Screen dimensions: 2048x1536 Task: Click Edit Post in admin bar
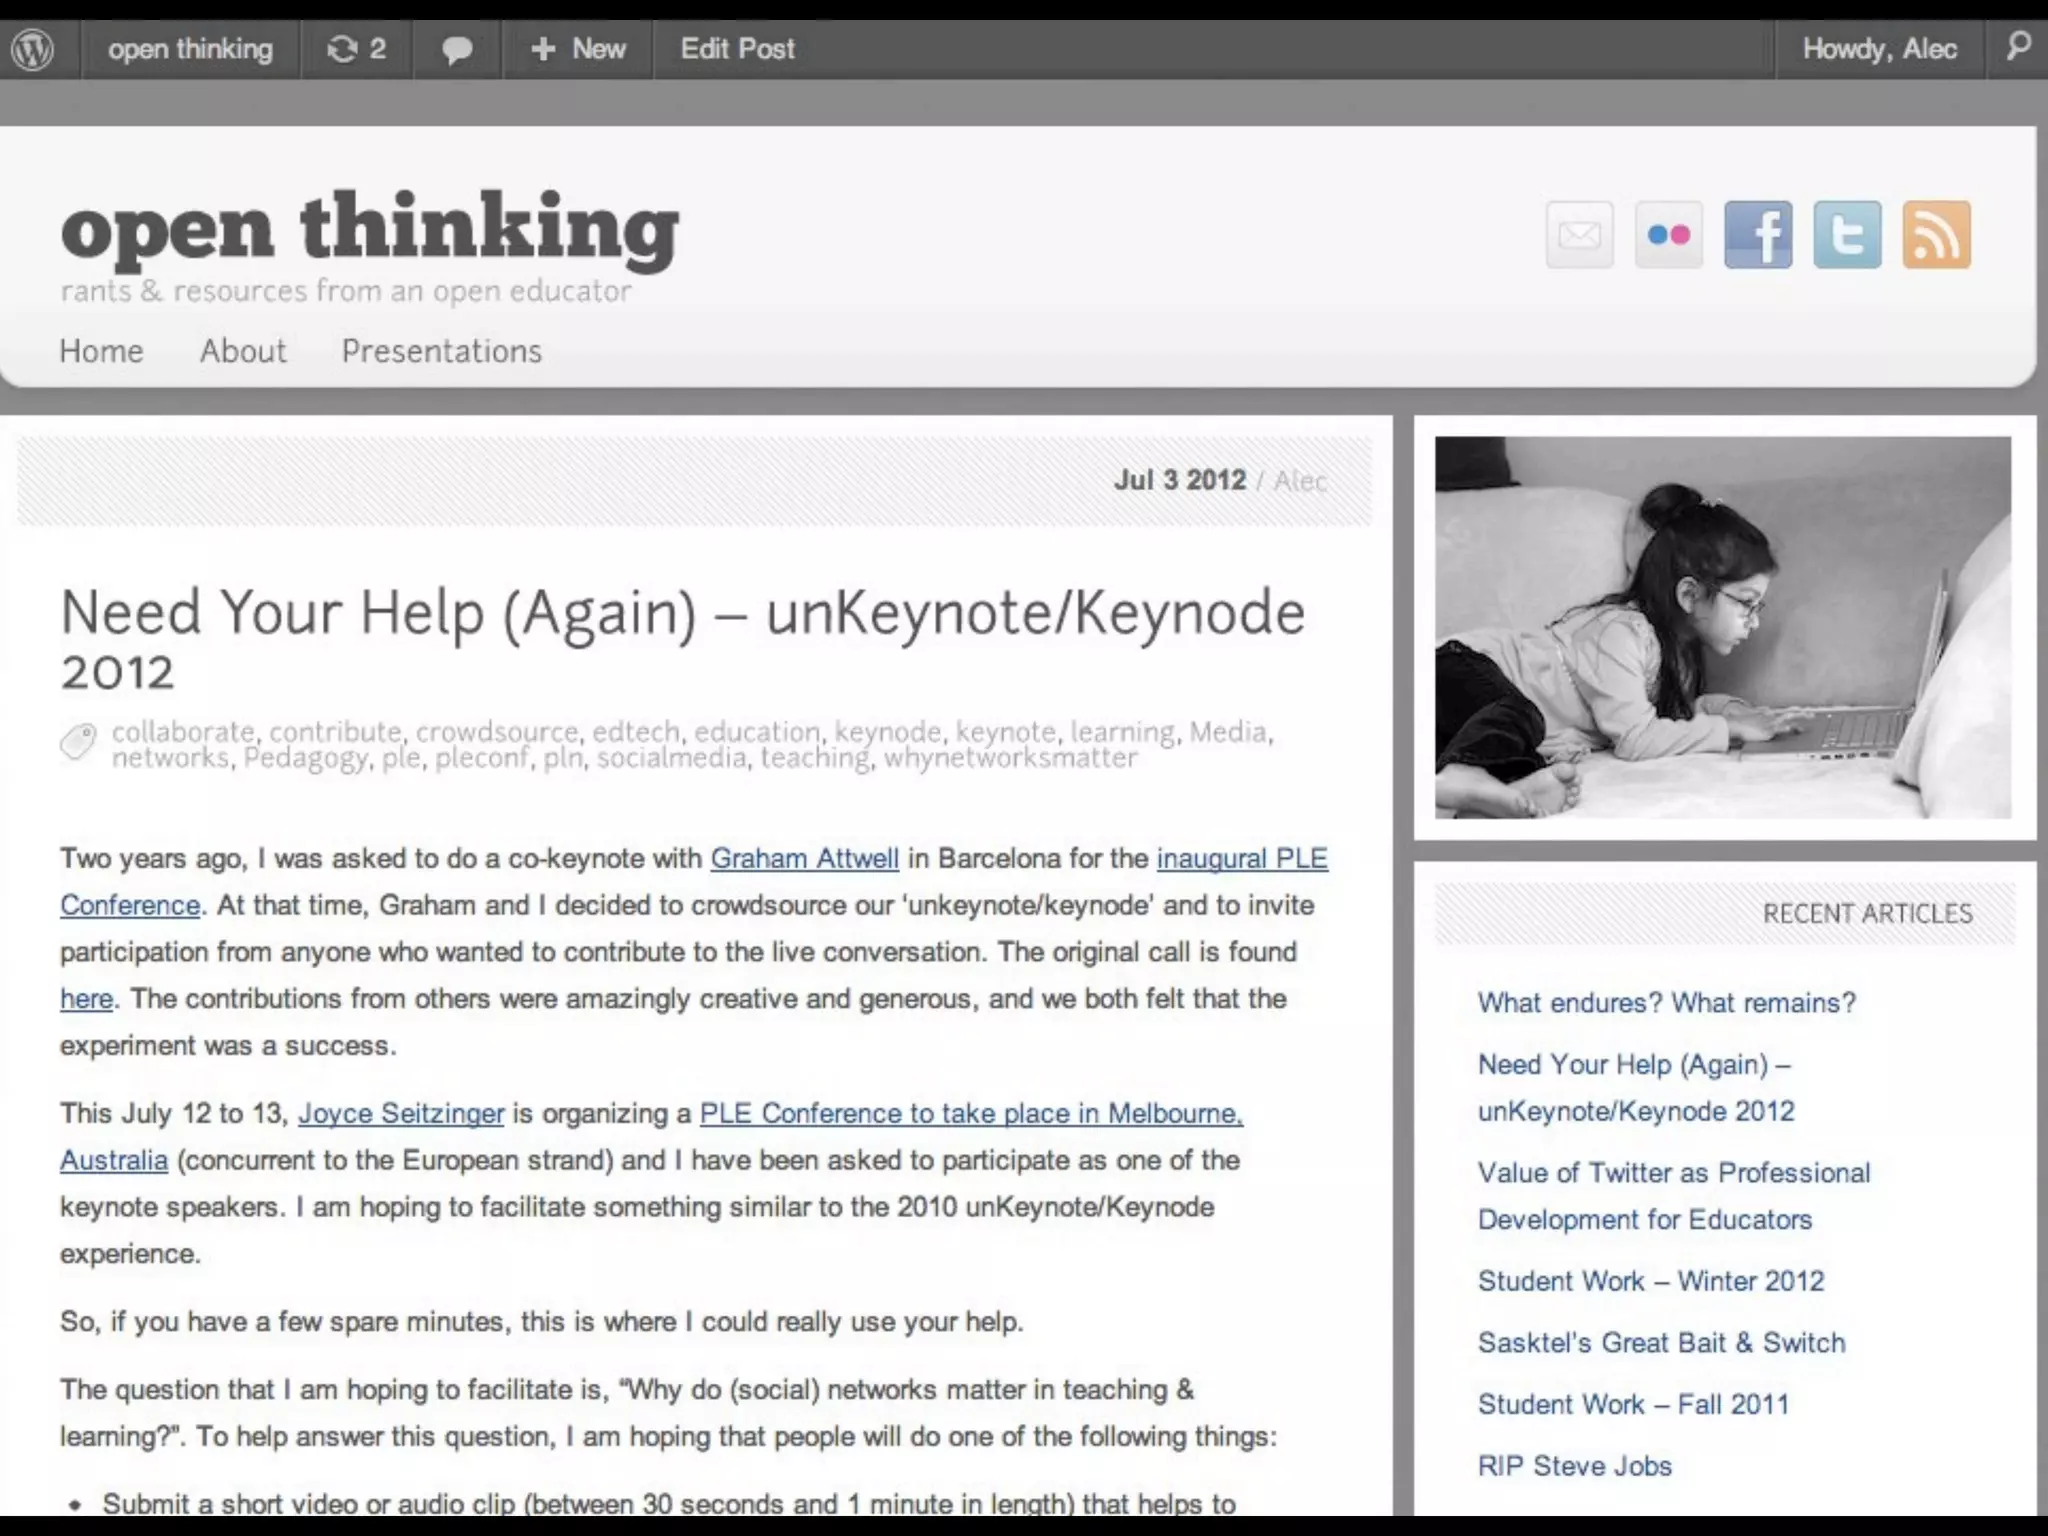[x=737, y=49]
